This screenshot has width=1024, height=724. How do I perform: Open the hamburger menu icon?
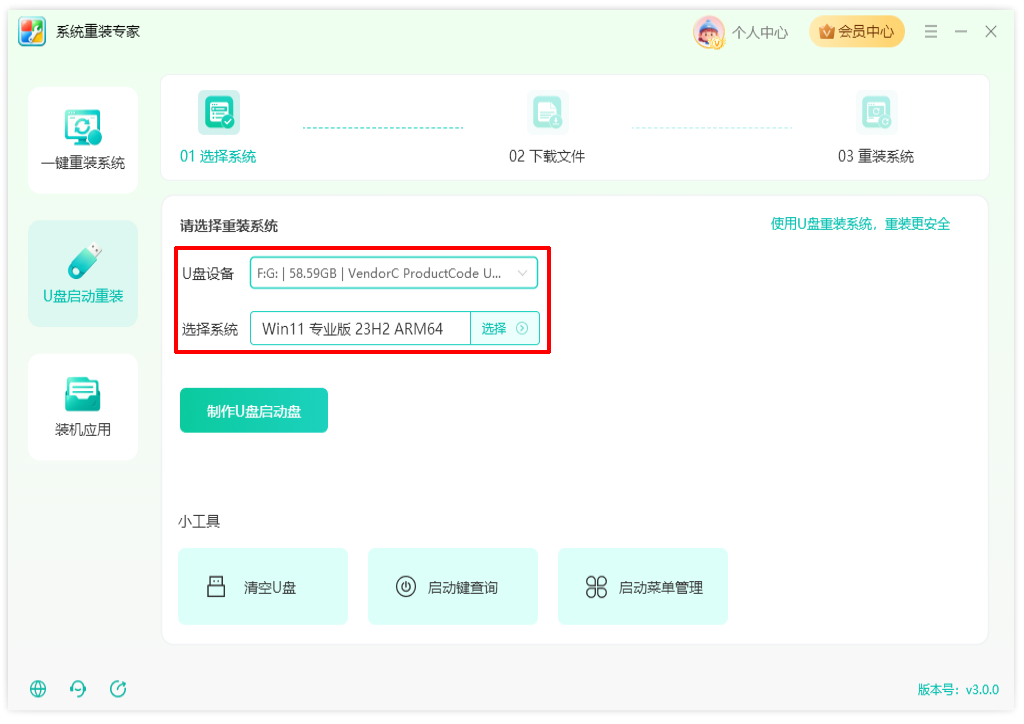931,31
